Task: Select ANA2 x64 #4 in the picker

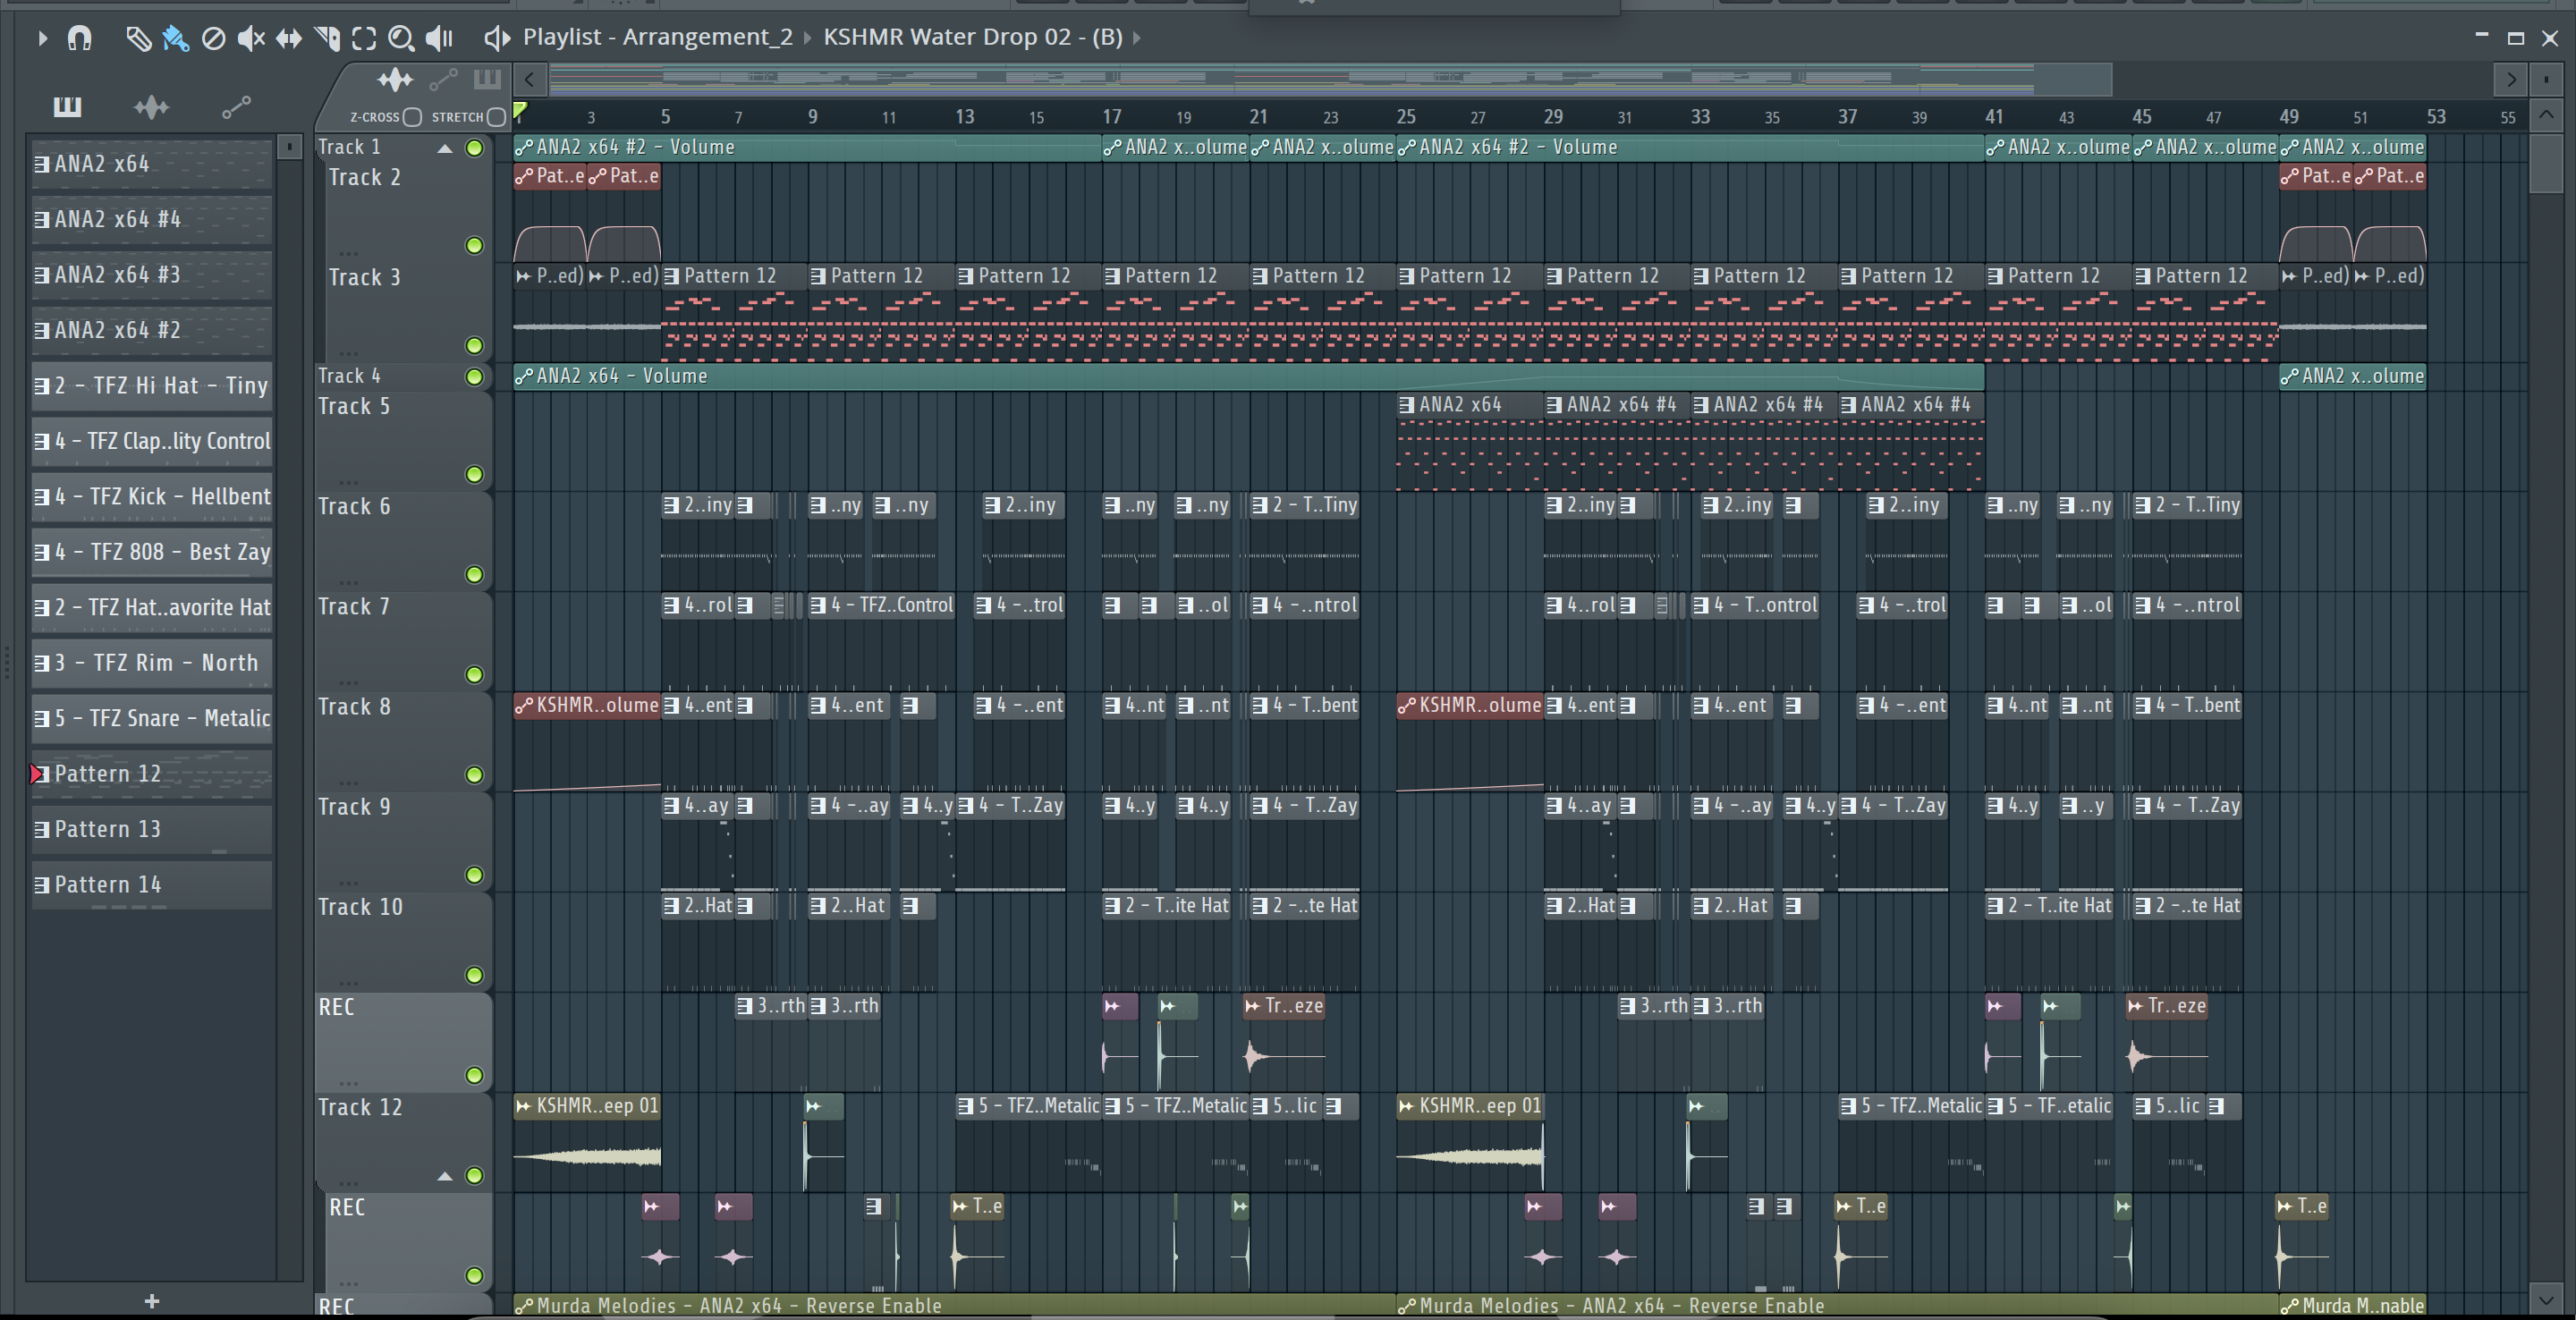Action: [x=152, y=219]
